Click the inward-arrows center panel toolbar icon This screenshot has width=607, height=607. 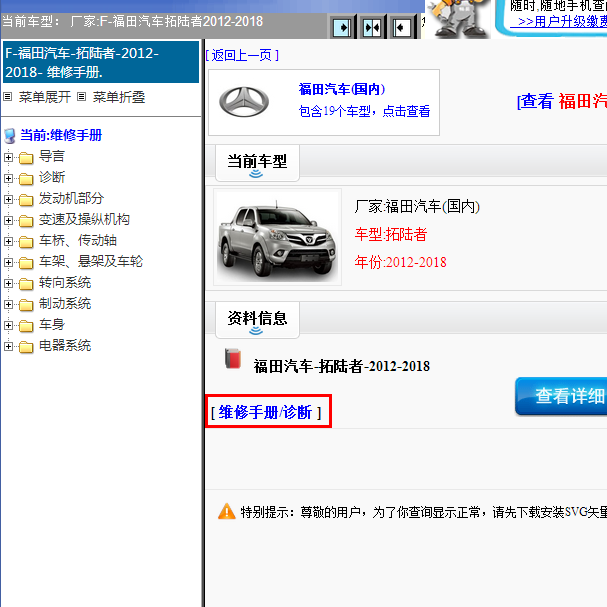click(x=372, y=27)
